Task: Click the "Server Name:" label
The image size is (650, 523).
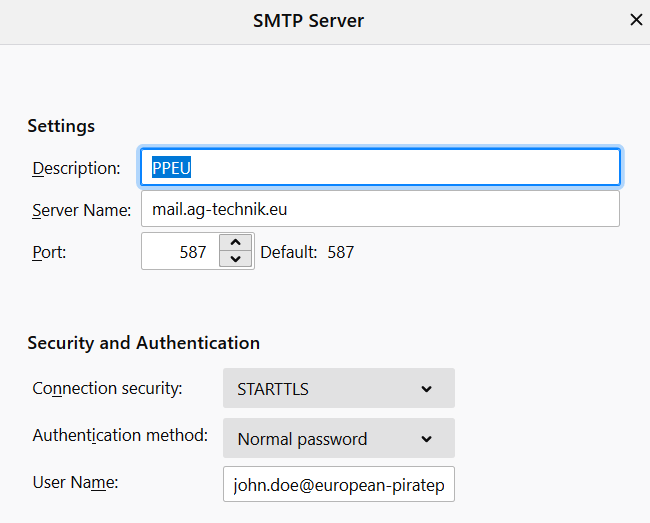Action: coord(81,210)
